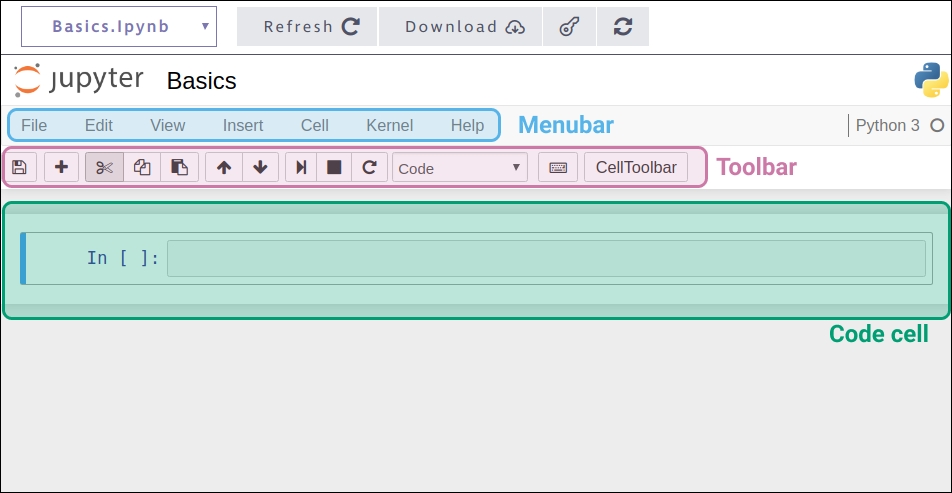Restart the kernel using circular arrow icon
Screen dimensions: 952x493
tap(369, 167)
